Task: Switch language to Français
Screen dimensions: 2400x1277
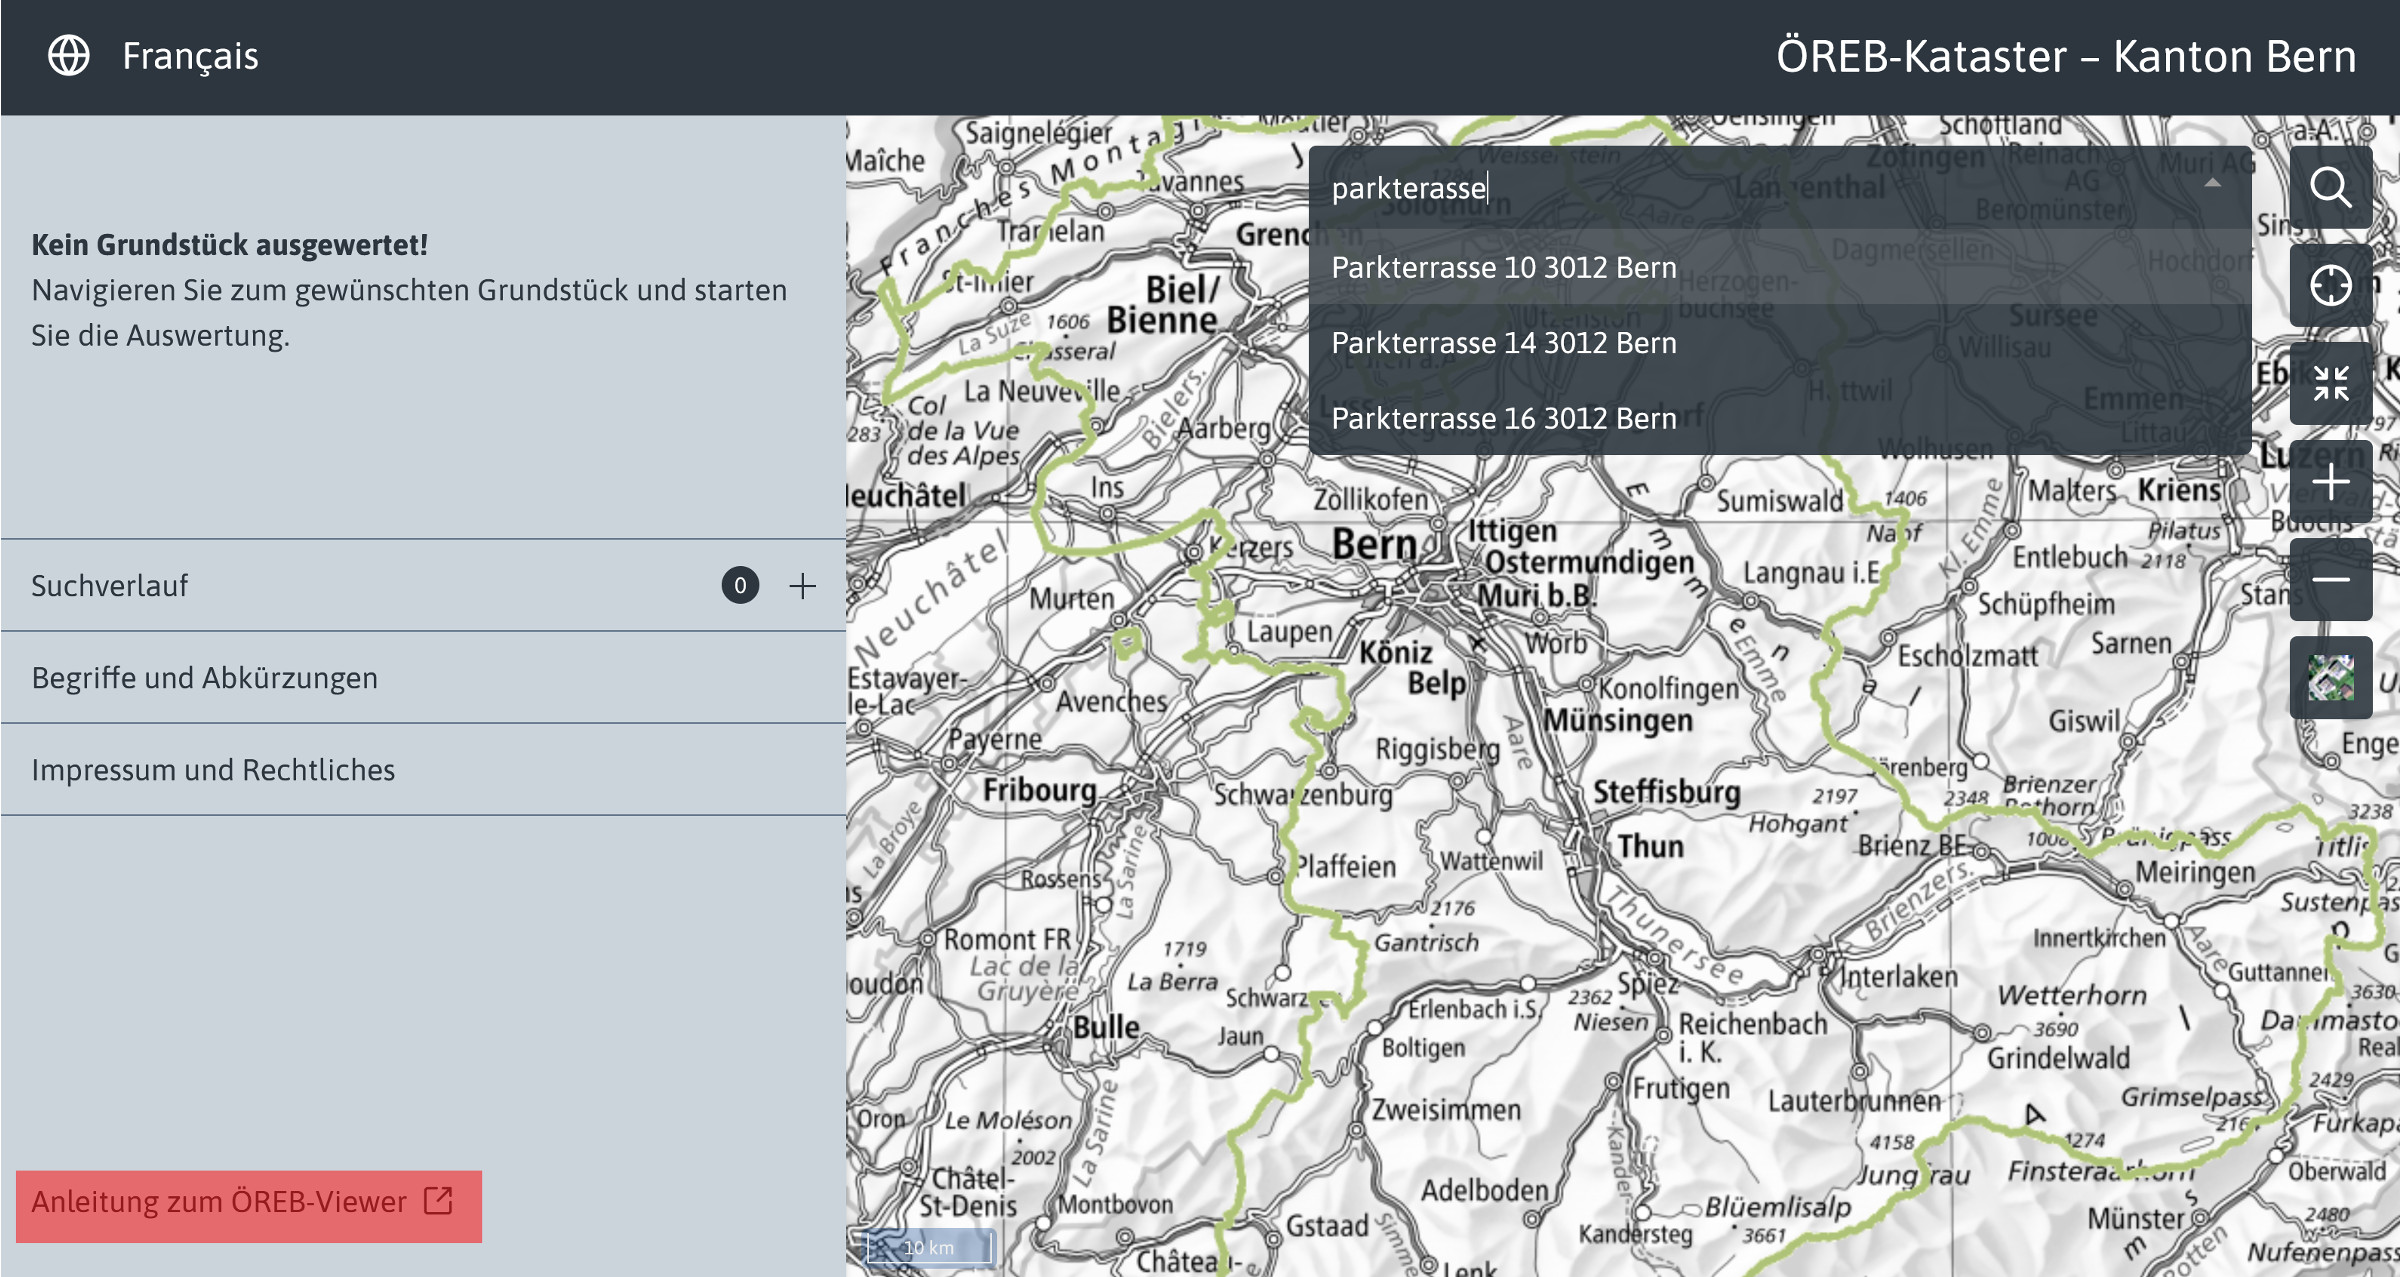Action: click(190, 56)
